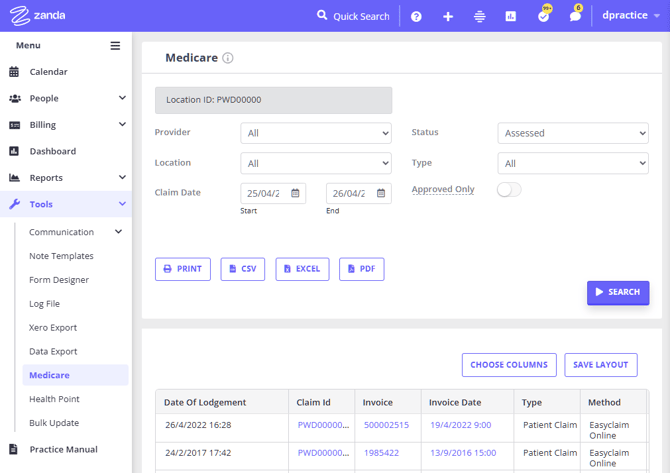The width and height of the screenshot is (670, 473).
Task: Click the Quick Search field
Action: [x=352, y=16]
